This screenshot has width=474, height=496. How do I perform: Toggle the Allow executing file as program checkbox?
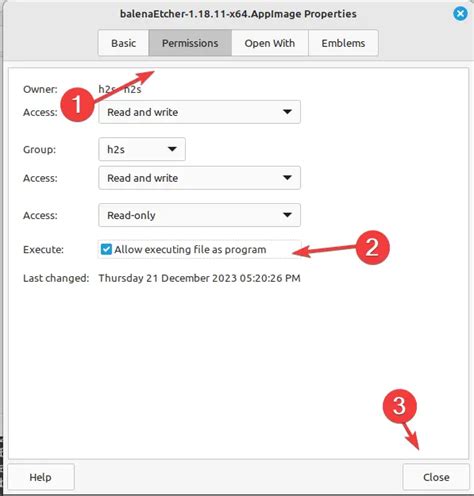(106, 249)
